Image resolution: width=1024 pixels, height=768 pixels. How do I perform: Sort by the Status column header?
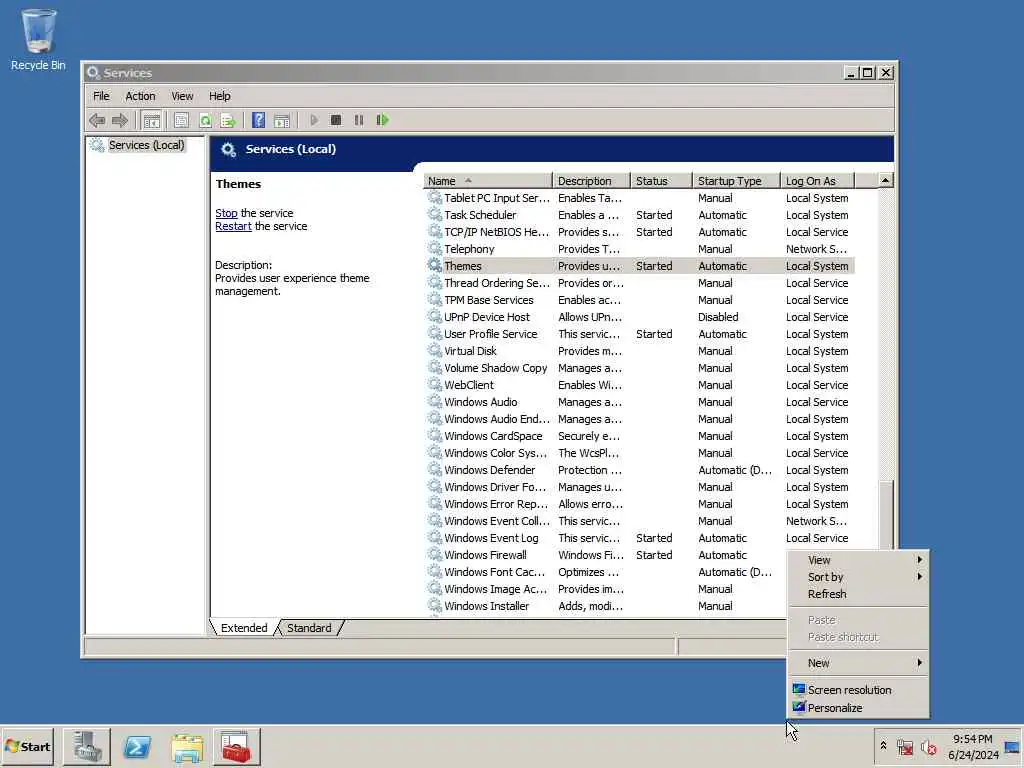coord(661,181)
